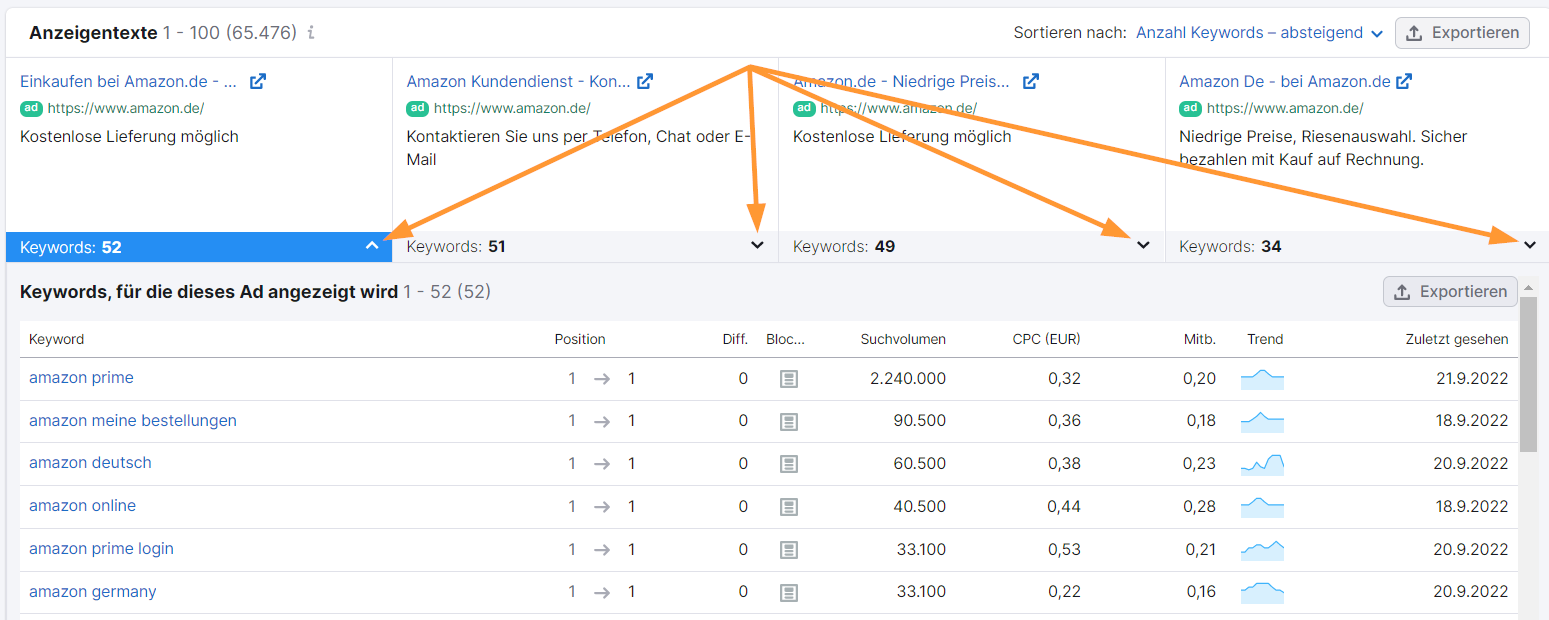1549x620 pixels.
Task: View trend chart for amazon germany
Action: pyautogui.click(x=1262, y=593)
